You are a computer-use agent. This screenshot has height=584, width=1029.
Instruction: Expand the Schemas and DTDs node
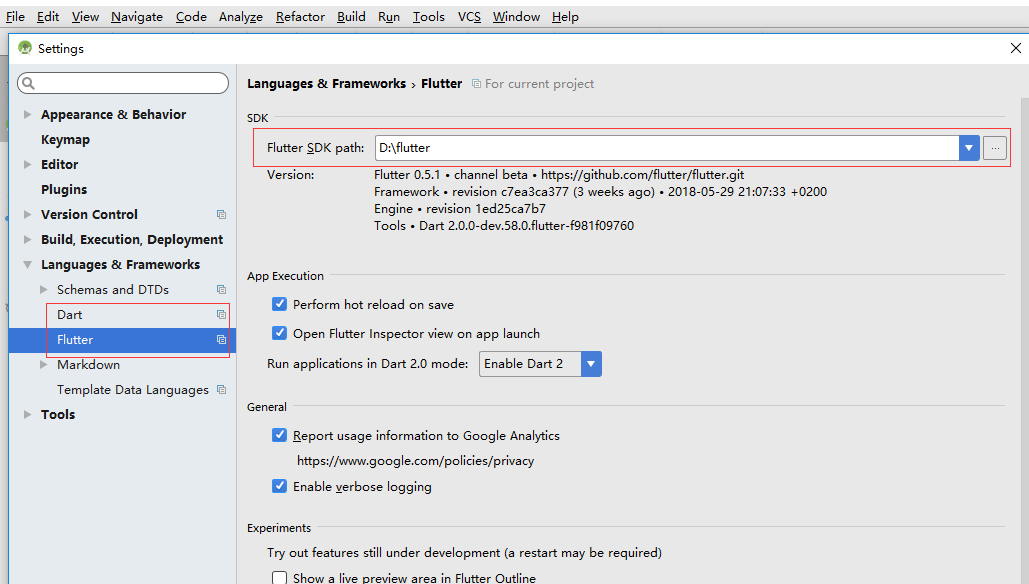point(43,289)
